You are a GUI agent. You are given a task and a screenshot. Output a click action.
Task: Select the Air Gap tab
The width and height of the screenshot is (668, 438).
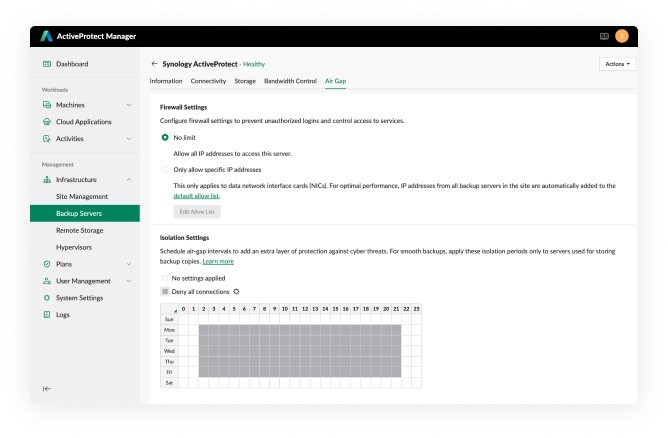[x=335, y=81]
